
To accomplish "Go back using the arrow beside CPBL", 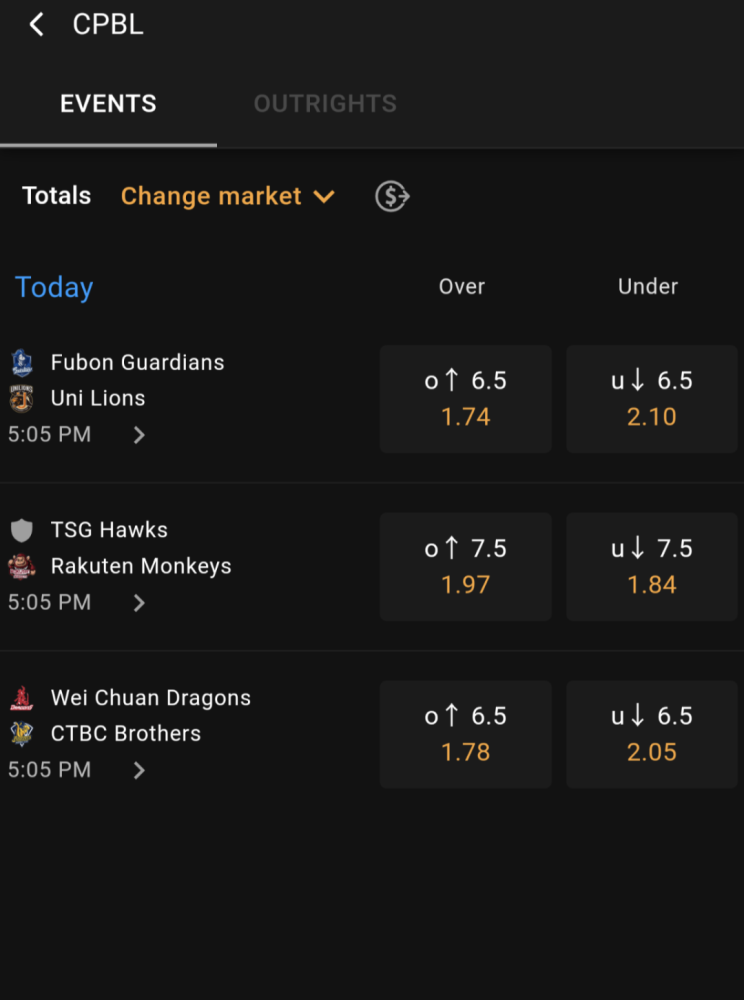I will 36,25.
